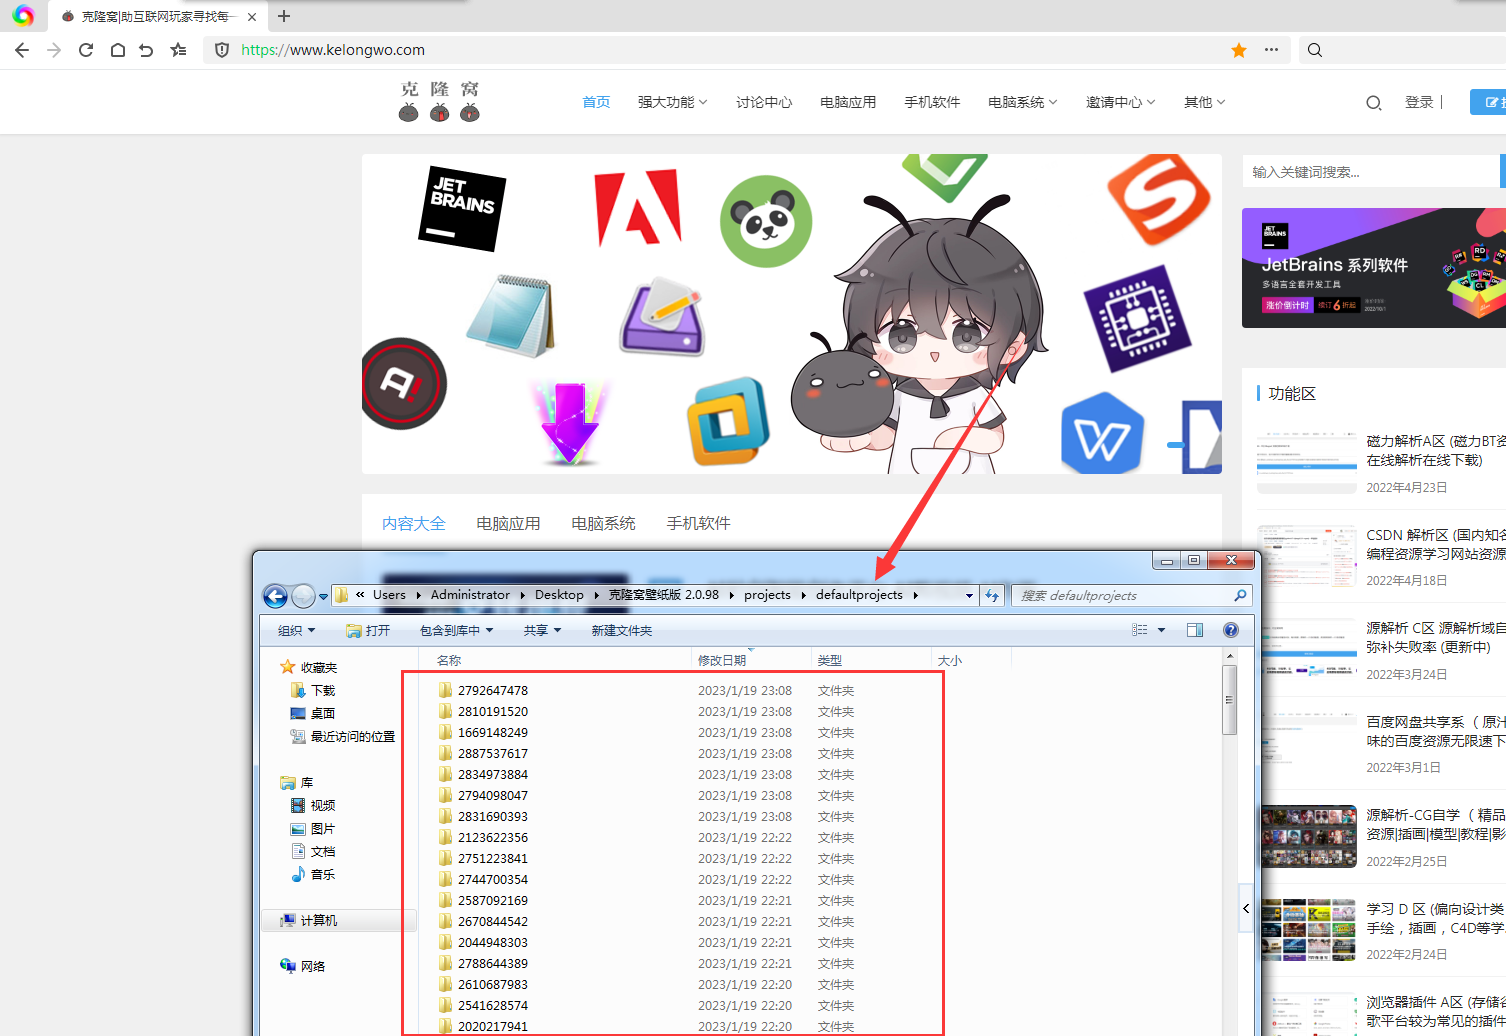Open the CSDN 解析区 article link
The image size is (1506, 1036).
click(1436, 544)
